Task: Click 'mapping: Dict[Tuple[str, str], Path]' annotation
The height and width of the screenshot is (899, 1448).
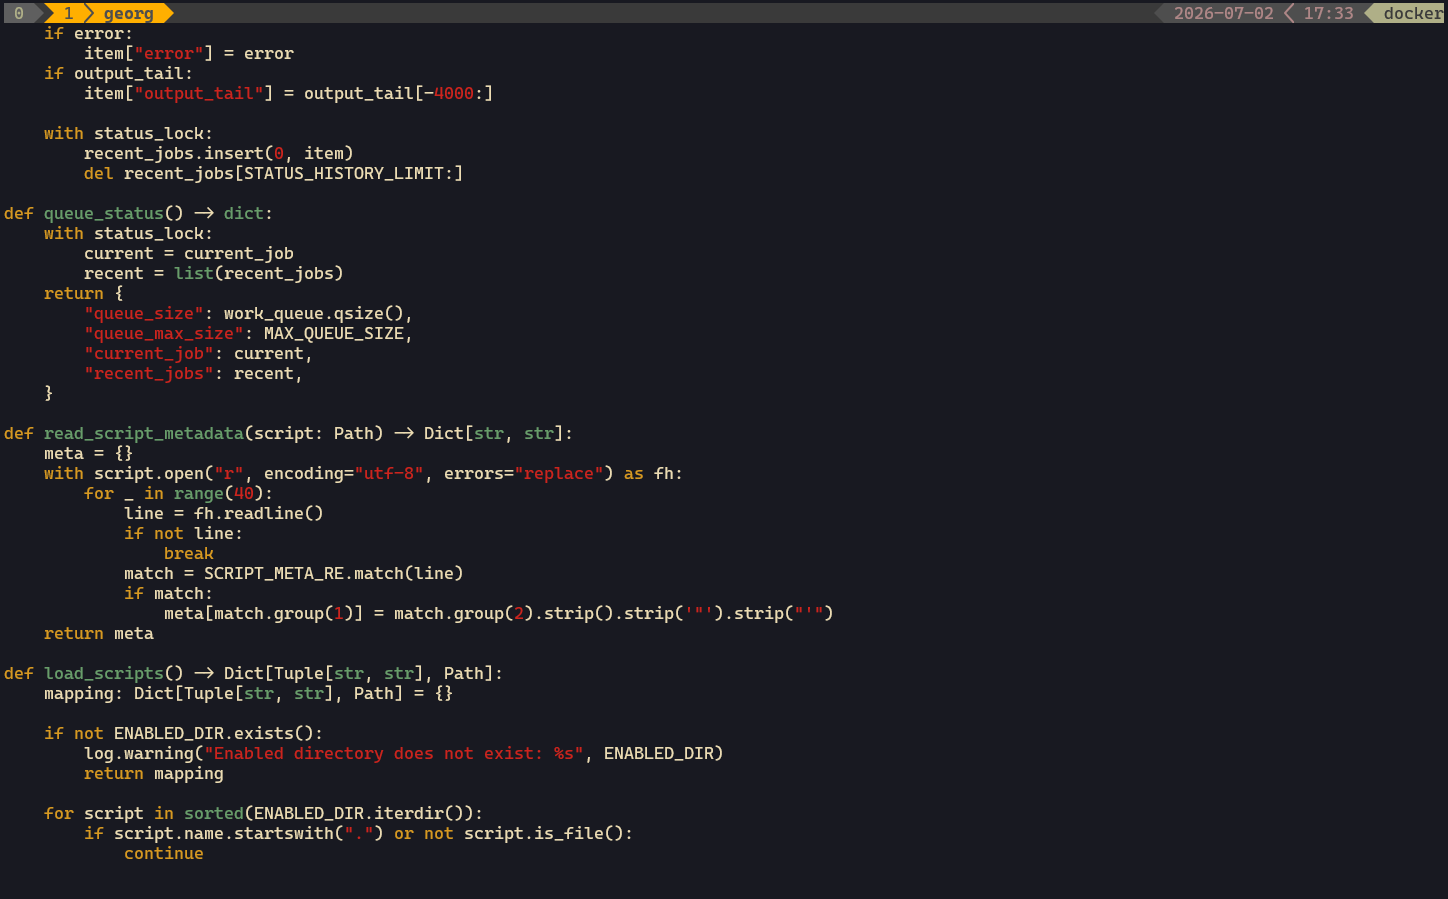Action: point(224,693)
